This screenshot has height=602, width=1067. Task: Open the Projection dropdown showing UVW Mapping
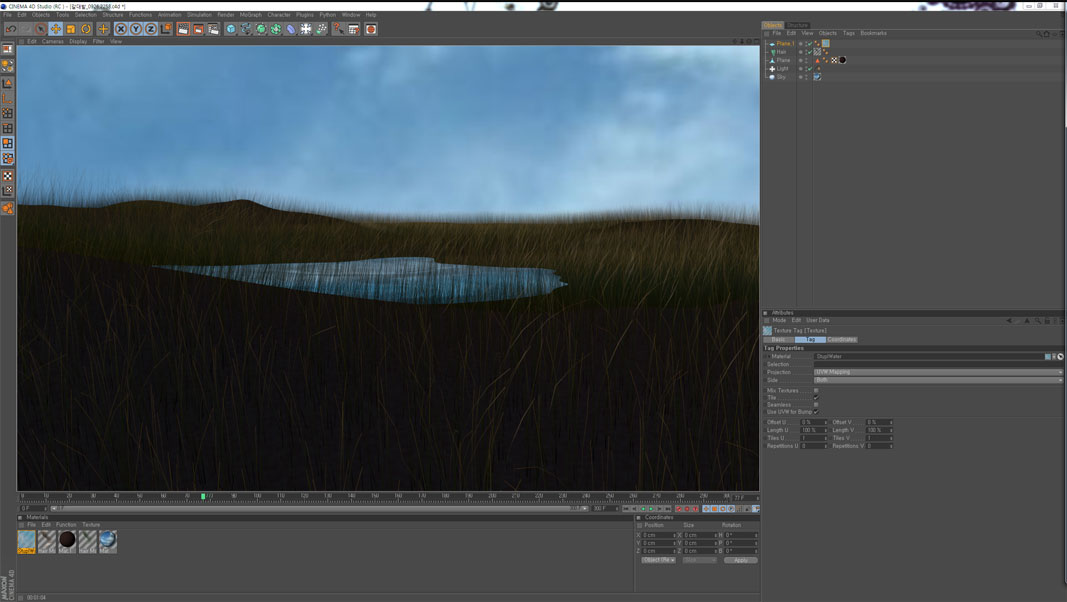pyautogui.click(x=938, y=372)
